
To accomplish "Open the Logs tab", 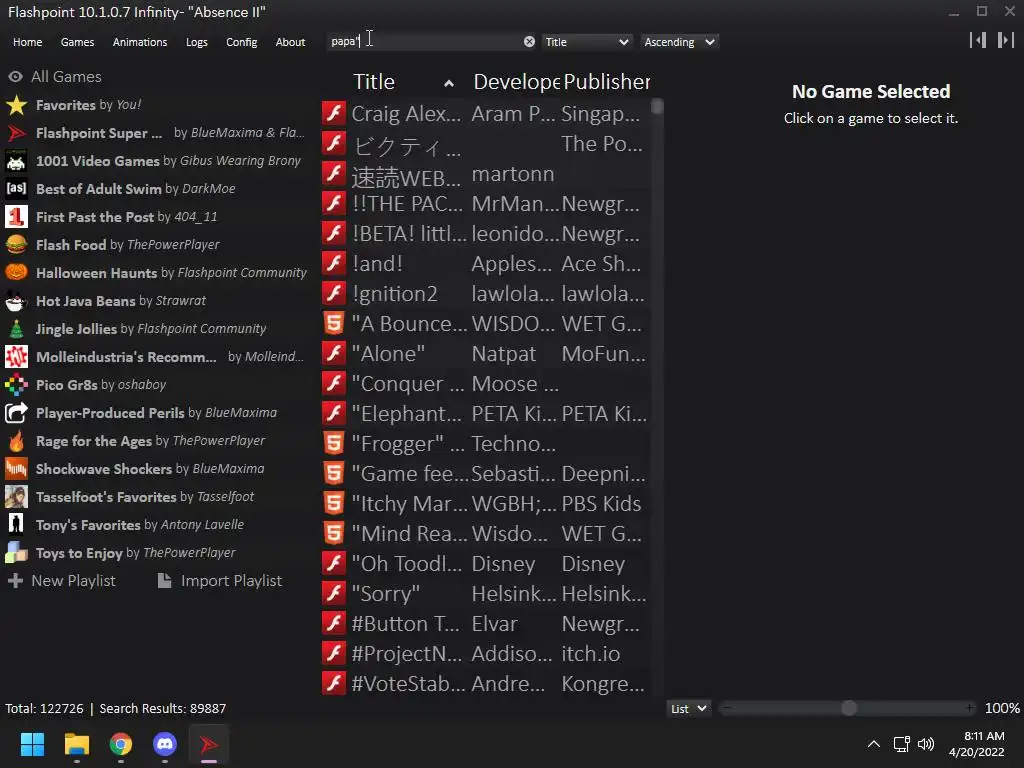I will tap(197, 42).
